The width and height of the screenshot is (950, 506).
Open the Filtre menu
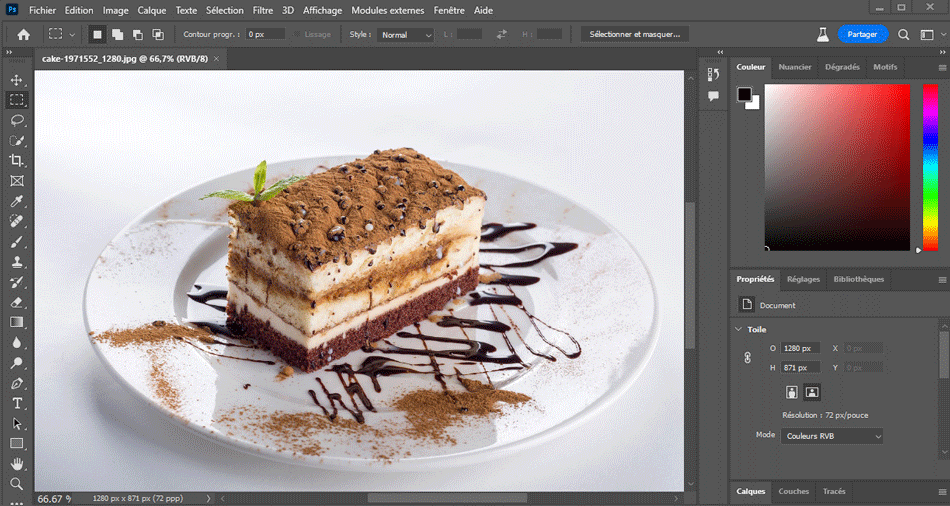(263, 10)
